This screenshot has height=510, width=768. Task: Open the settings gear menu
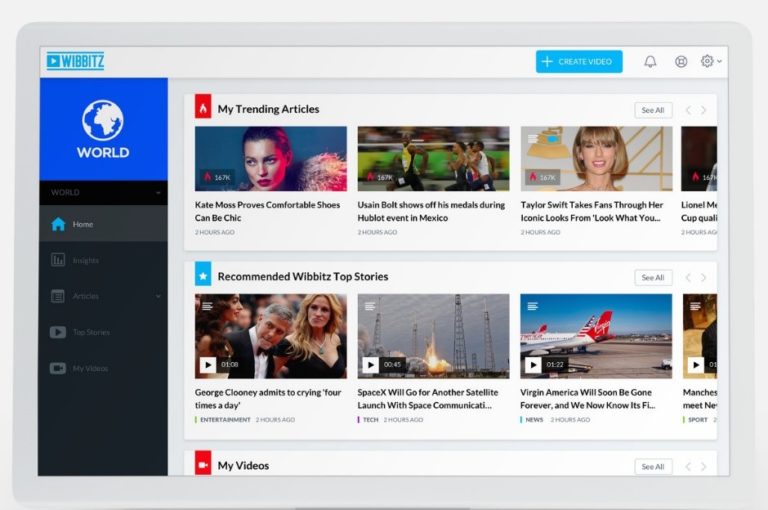point(711,61)
